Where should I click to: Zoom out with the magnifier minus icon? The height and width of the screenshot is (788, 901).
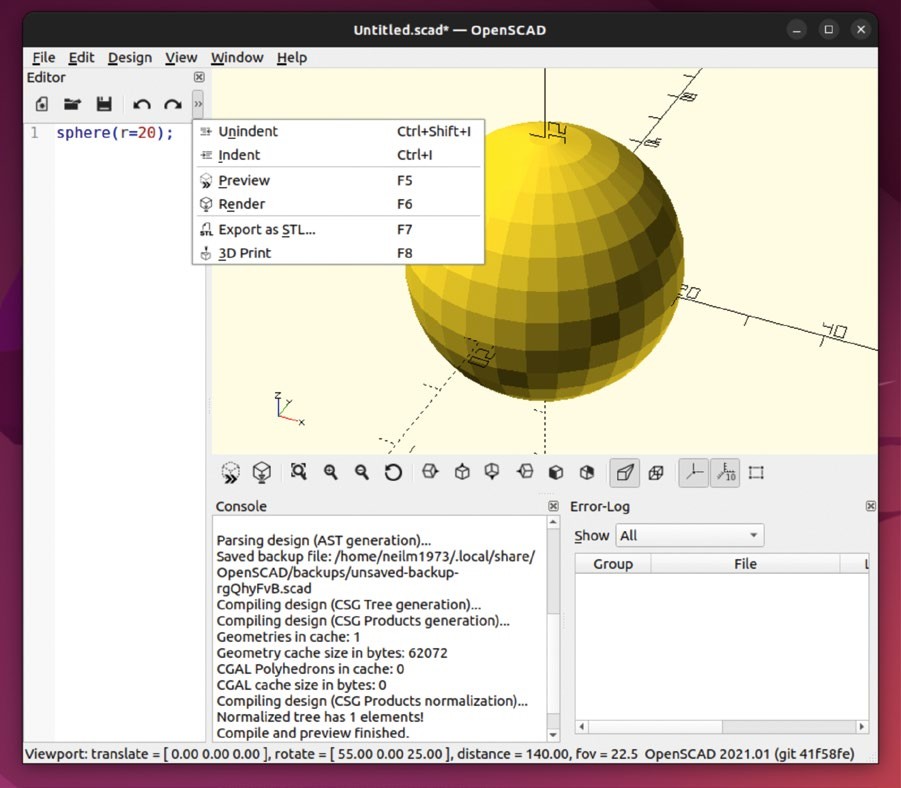pos(361,472)
